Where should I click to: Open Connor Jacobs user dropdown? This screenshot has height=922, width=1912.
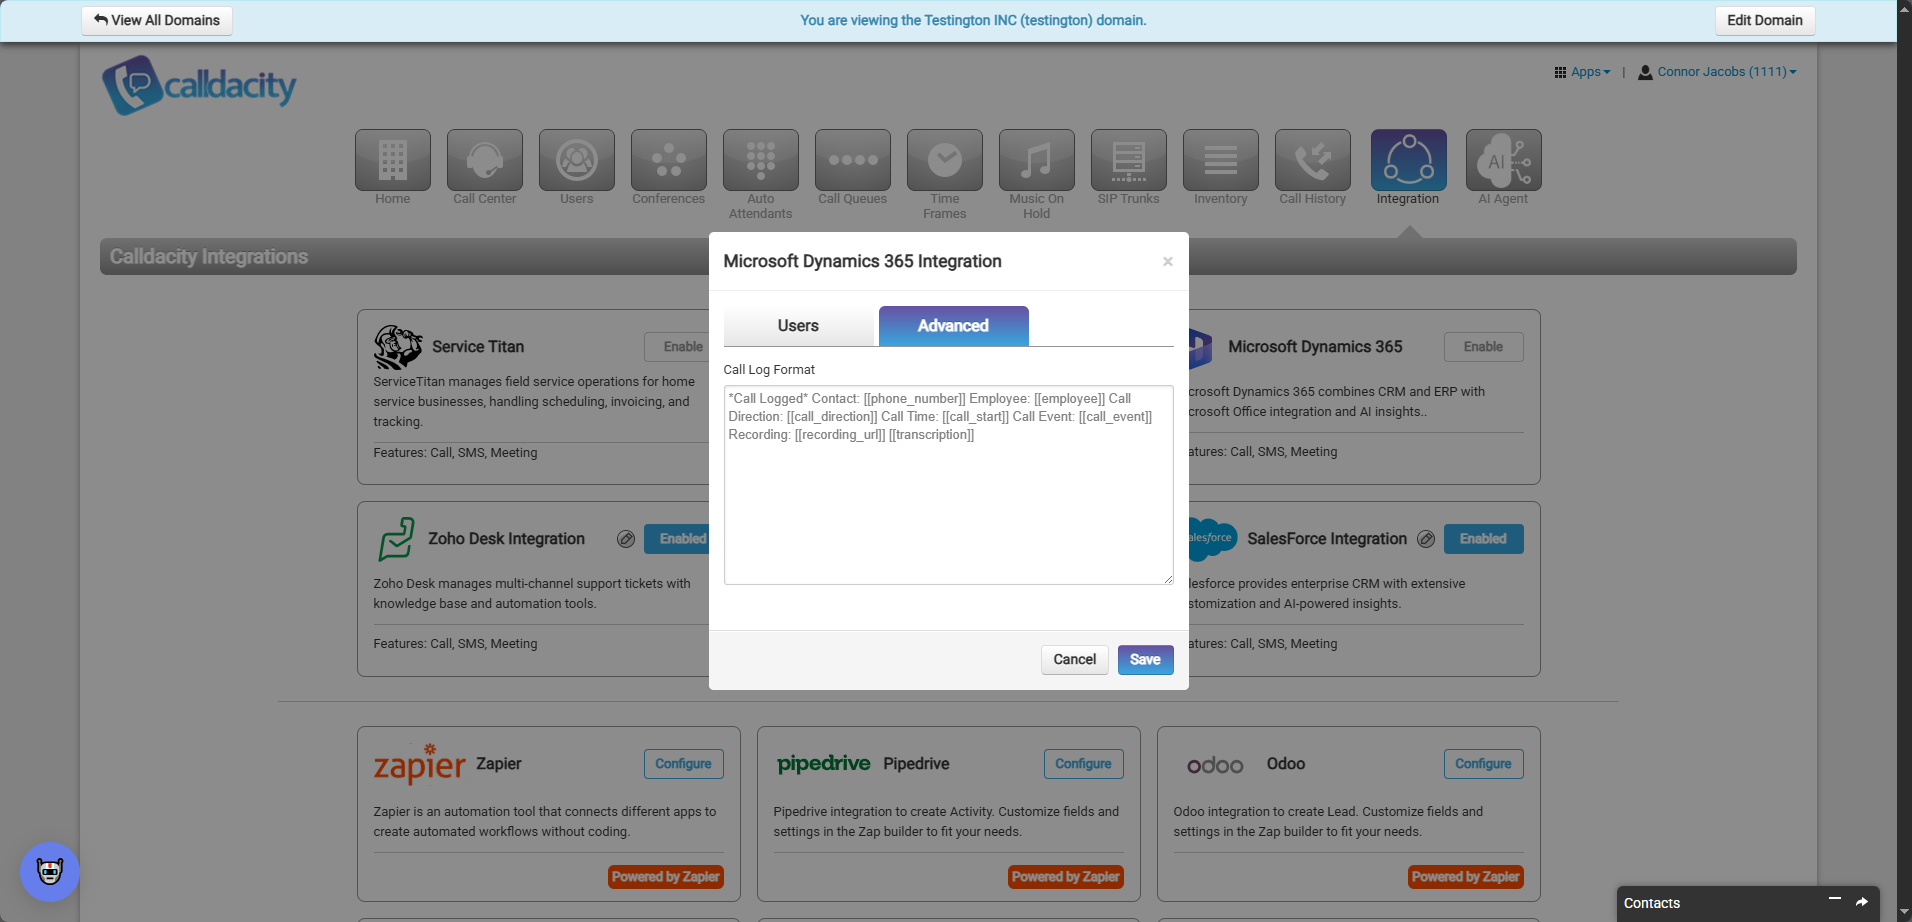point(1717,72)
